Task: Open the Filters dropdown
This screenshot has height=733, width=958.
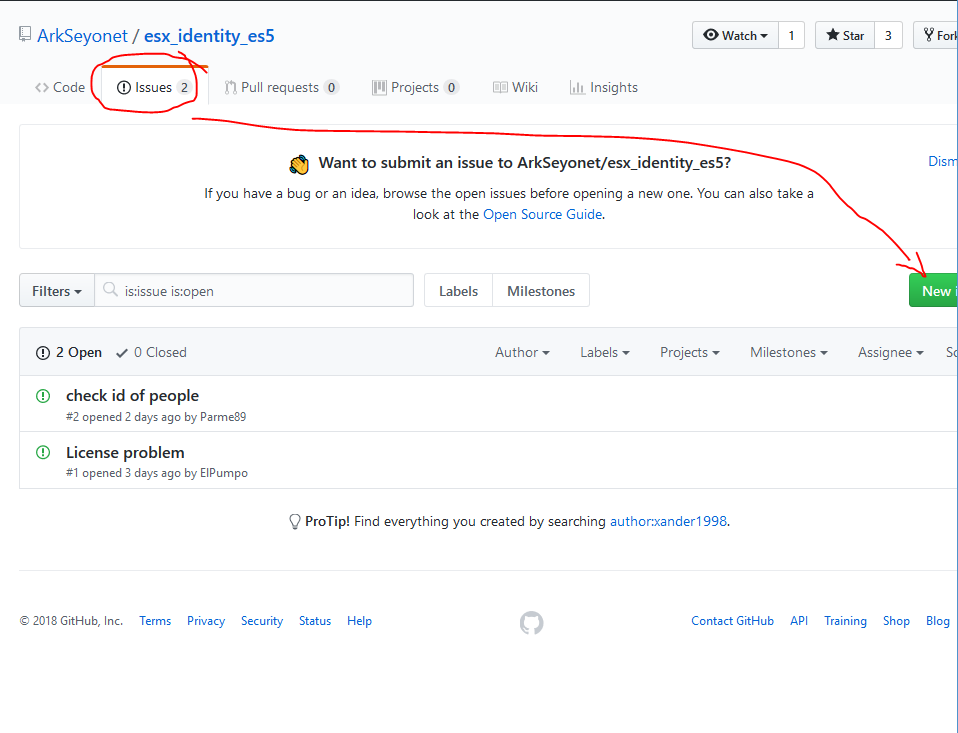Action: 57,291
